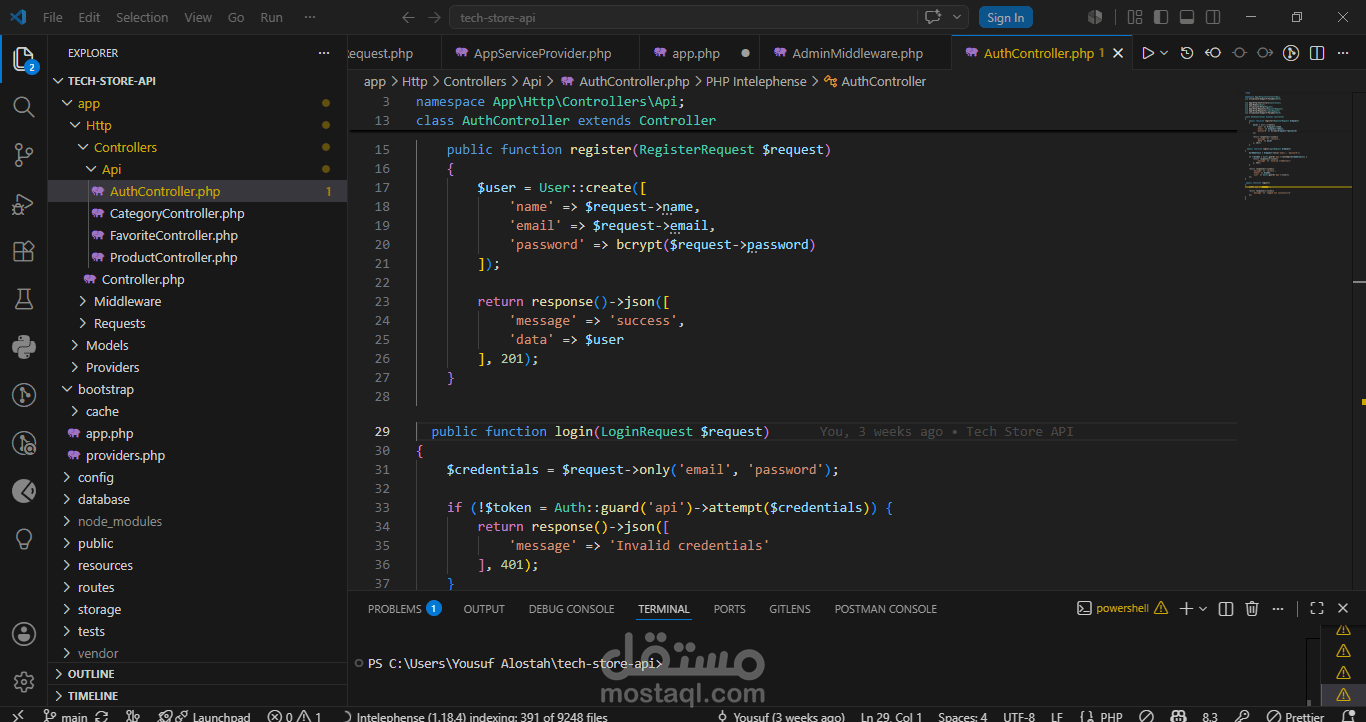
Task: Open the Explorer view in activity bar
Action: pyautogui.click(x=24, y=59)
